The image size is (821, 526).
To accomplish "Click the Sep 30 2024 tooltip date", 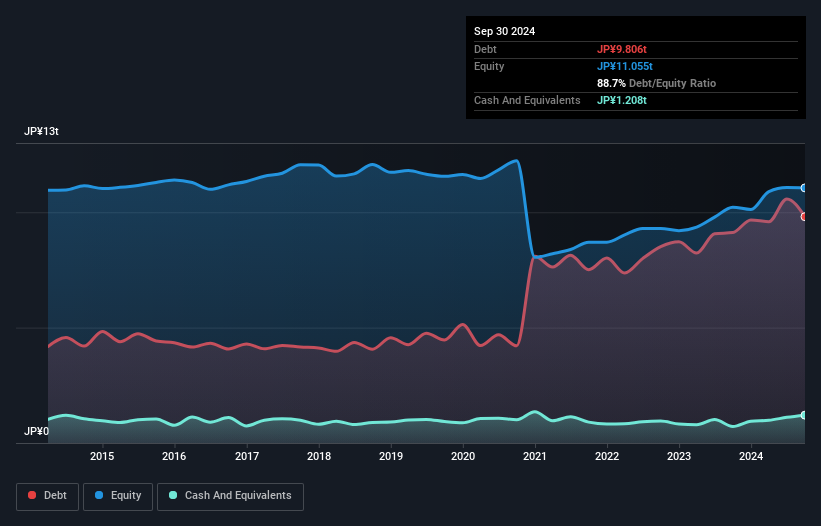I will pyautogui.click(x=504, y=31).
